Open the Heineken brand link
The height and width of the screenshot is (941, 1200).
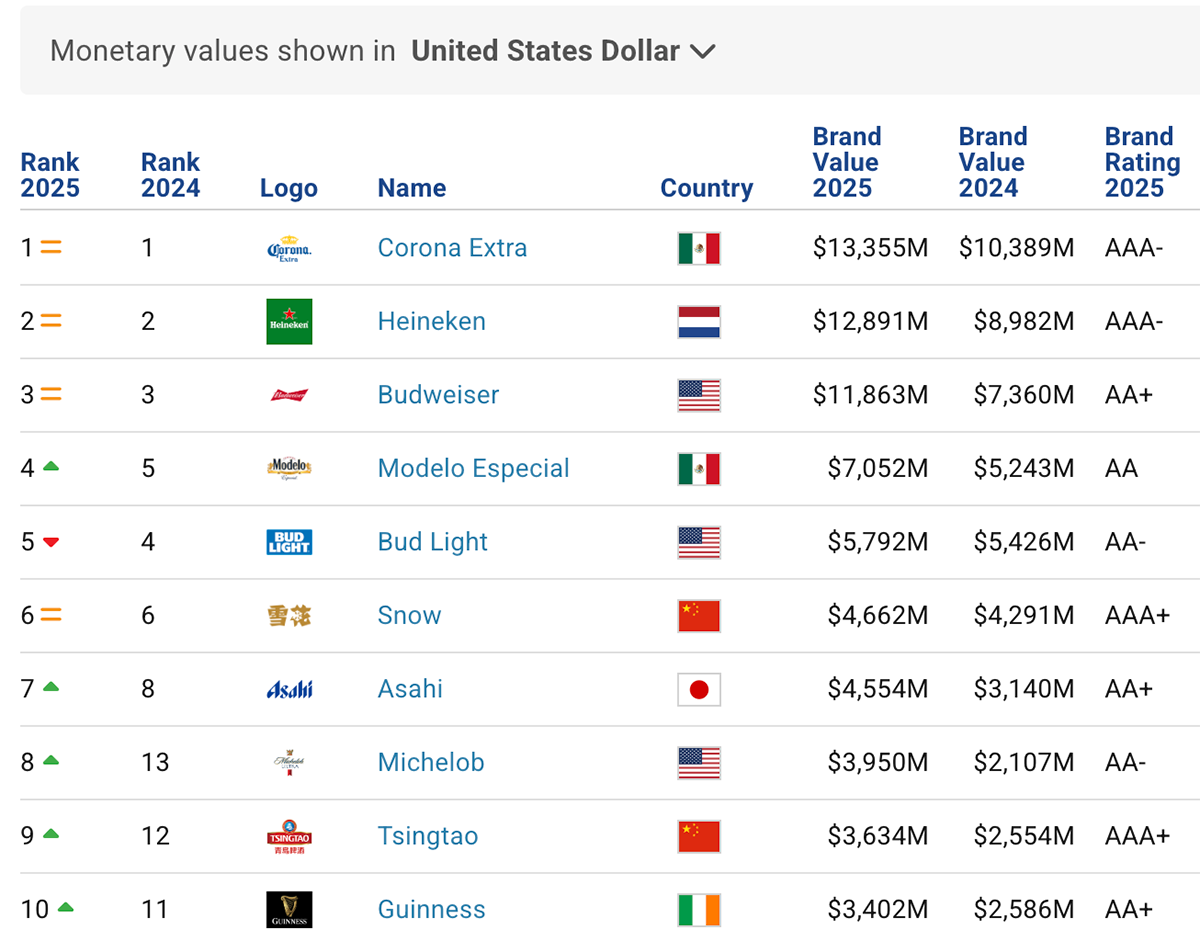pyautogui.click(x=431, y=321)
